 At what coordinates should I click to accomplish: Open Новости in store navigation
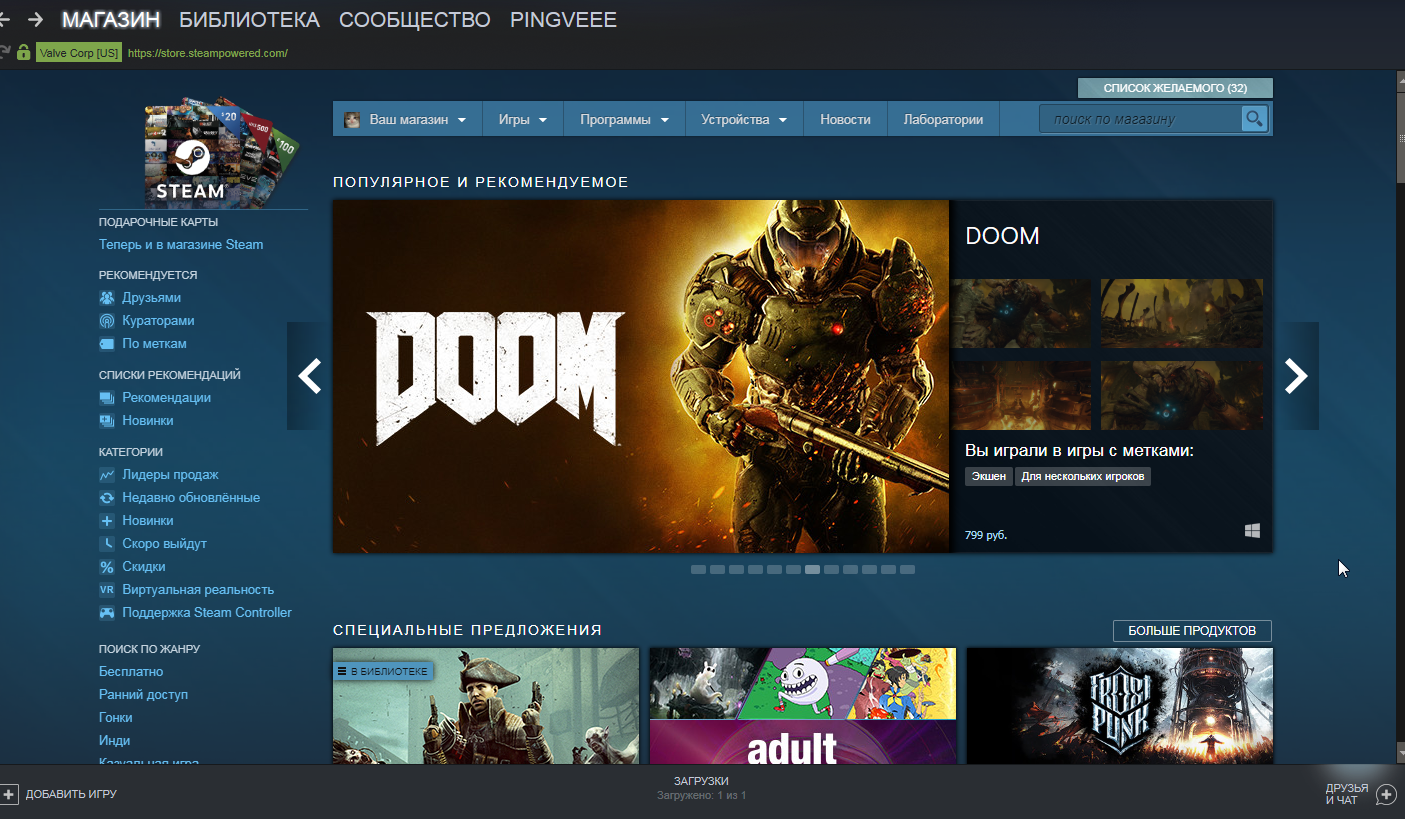(x=845, y=119)
